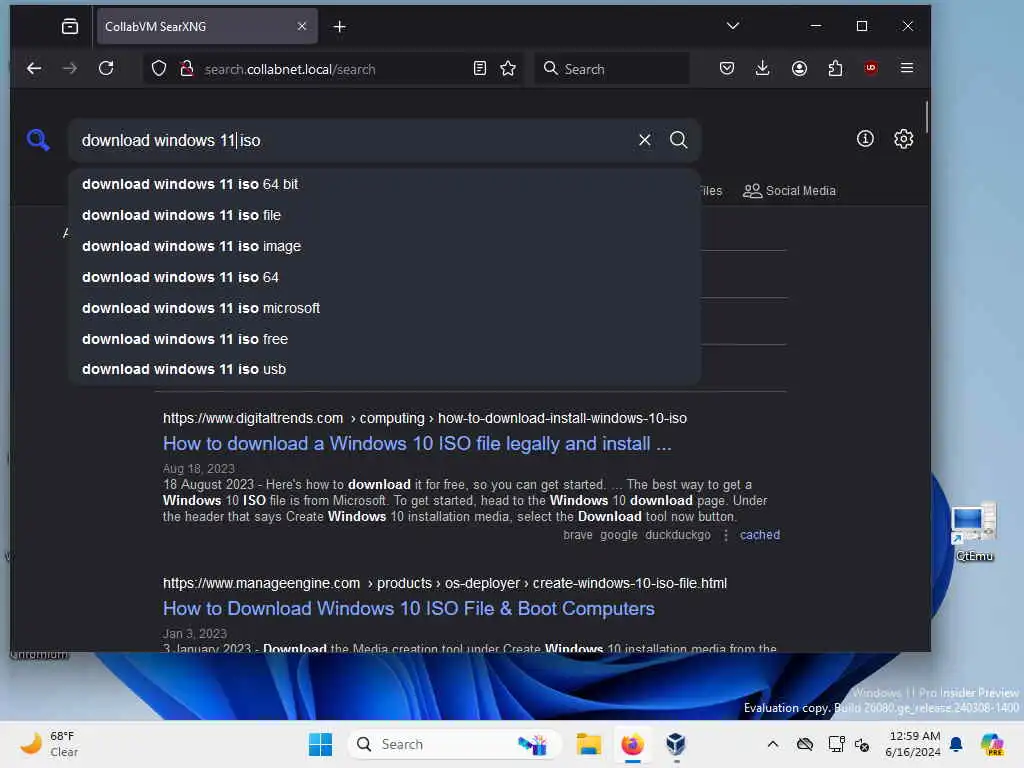Click the page vertical scrollbar
1024x768 pixels.
(x=926, y=118)
